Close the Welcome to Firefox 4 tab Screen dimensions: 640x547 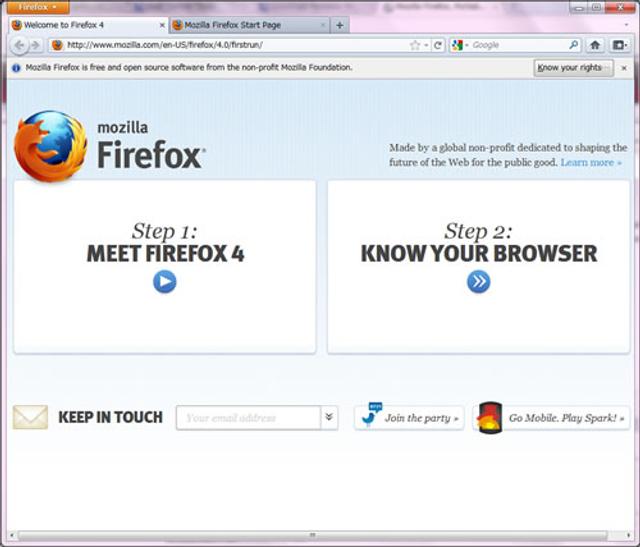click(162, 25)
